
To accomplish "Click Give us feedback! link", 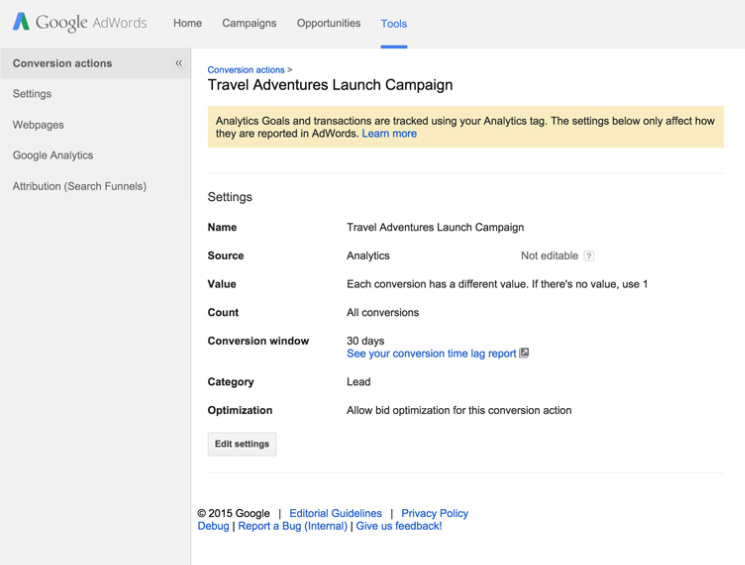I will (399, 526).
